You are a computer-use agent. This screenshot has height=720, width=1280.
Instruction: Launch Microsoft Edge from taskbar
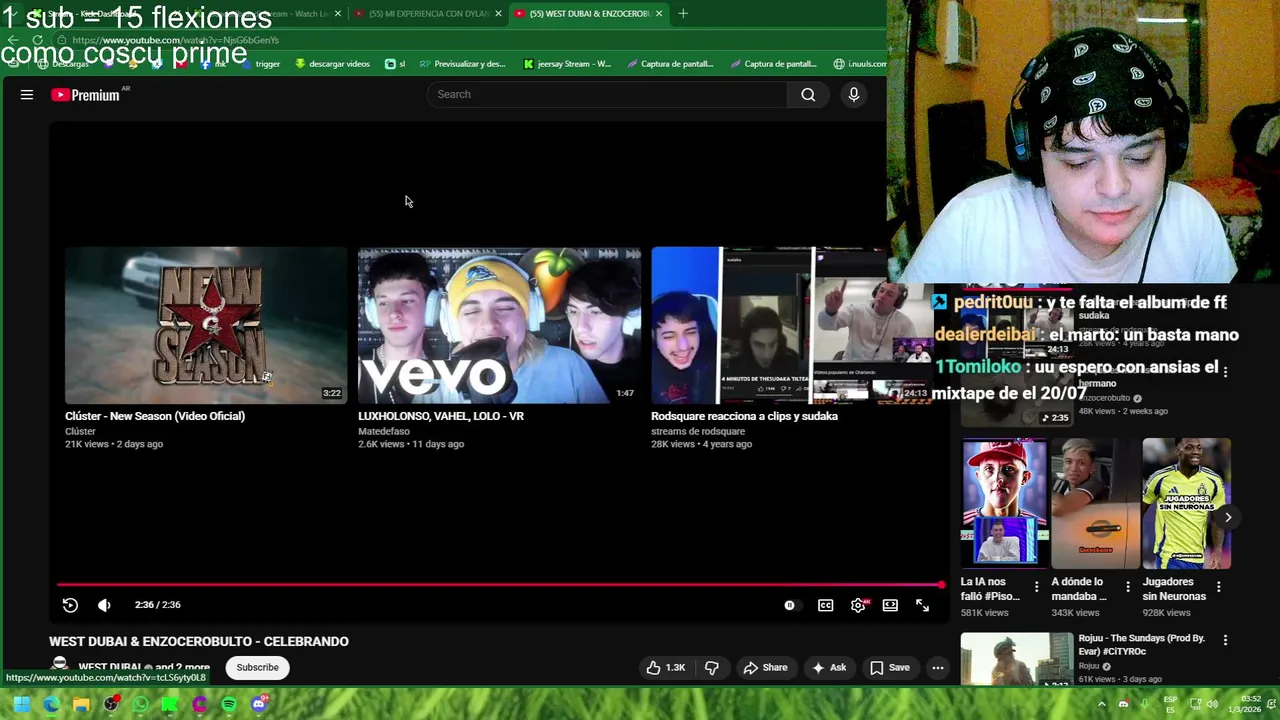tap(51, 704)
